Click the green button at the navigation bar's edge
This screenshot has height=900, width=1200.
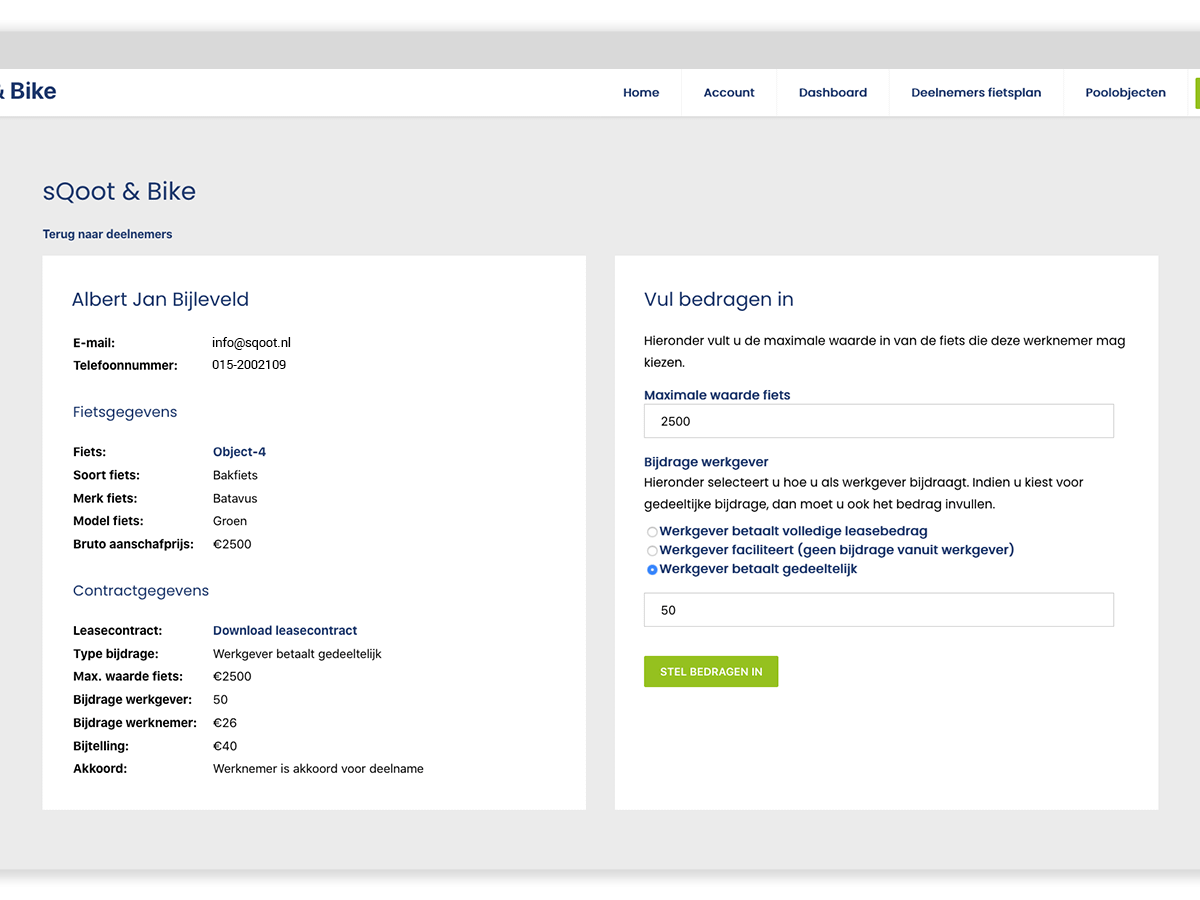coord(1196,93)
